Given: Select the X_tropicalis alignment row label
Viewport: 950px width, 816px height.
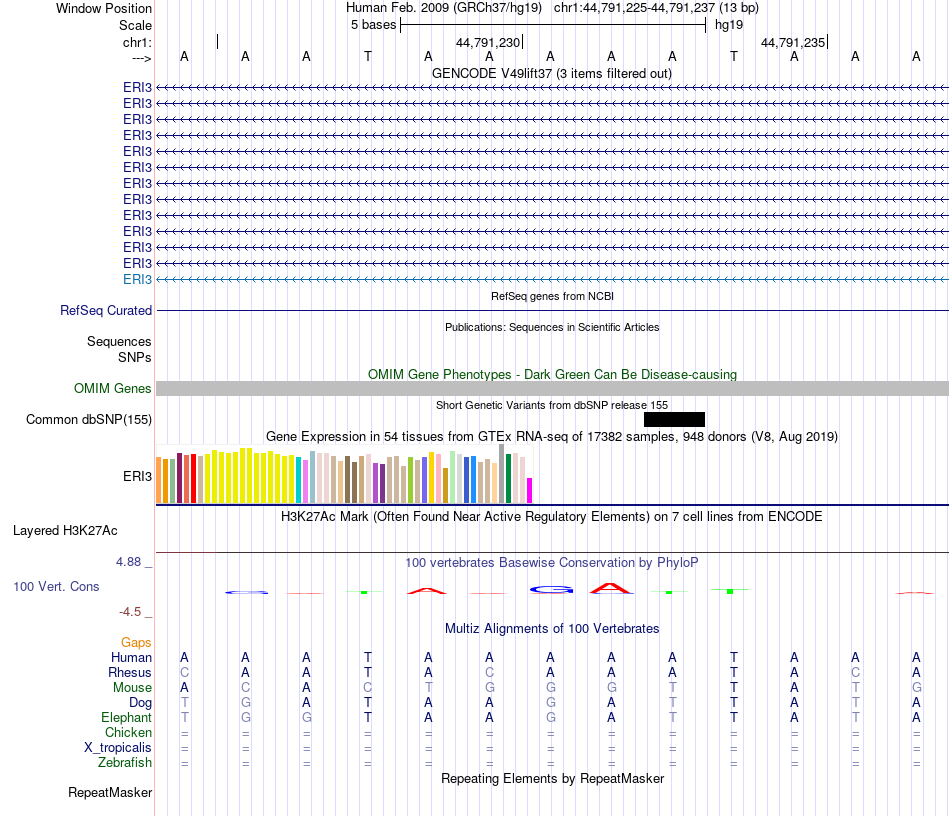Looking at the screenshot, I should (118, 748).
